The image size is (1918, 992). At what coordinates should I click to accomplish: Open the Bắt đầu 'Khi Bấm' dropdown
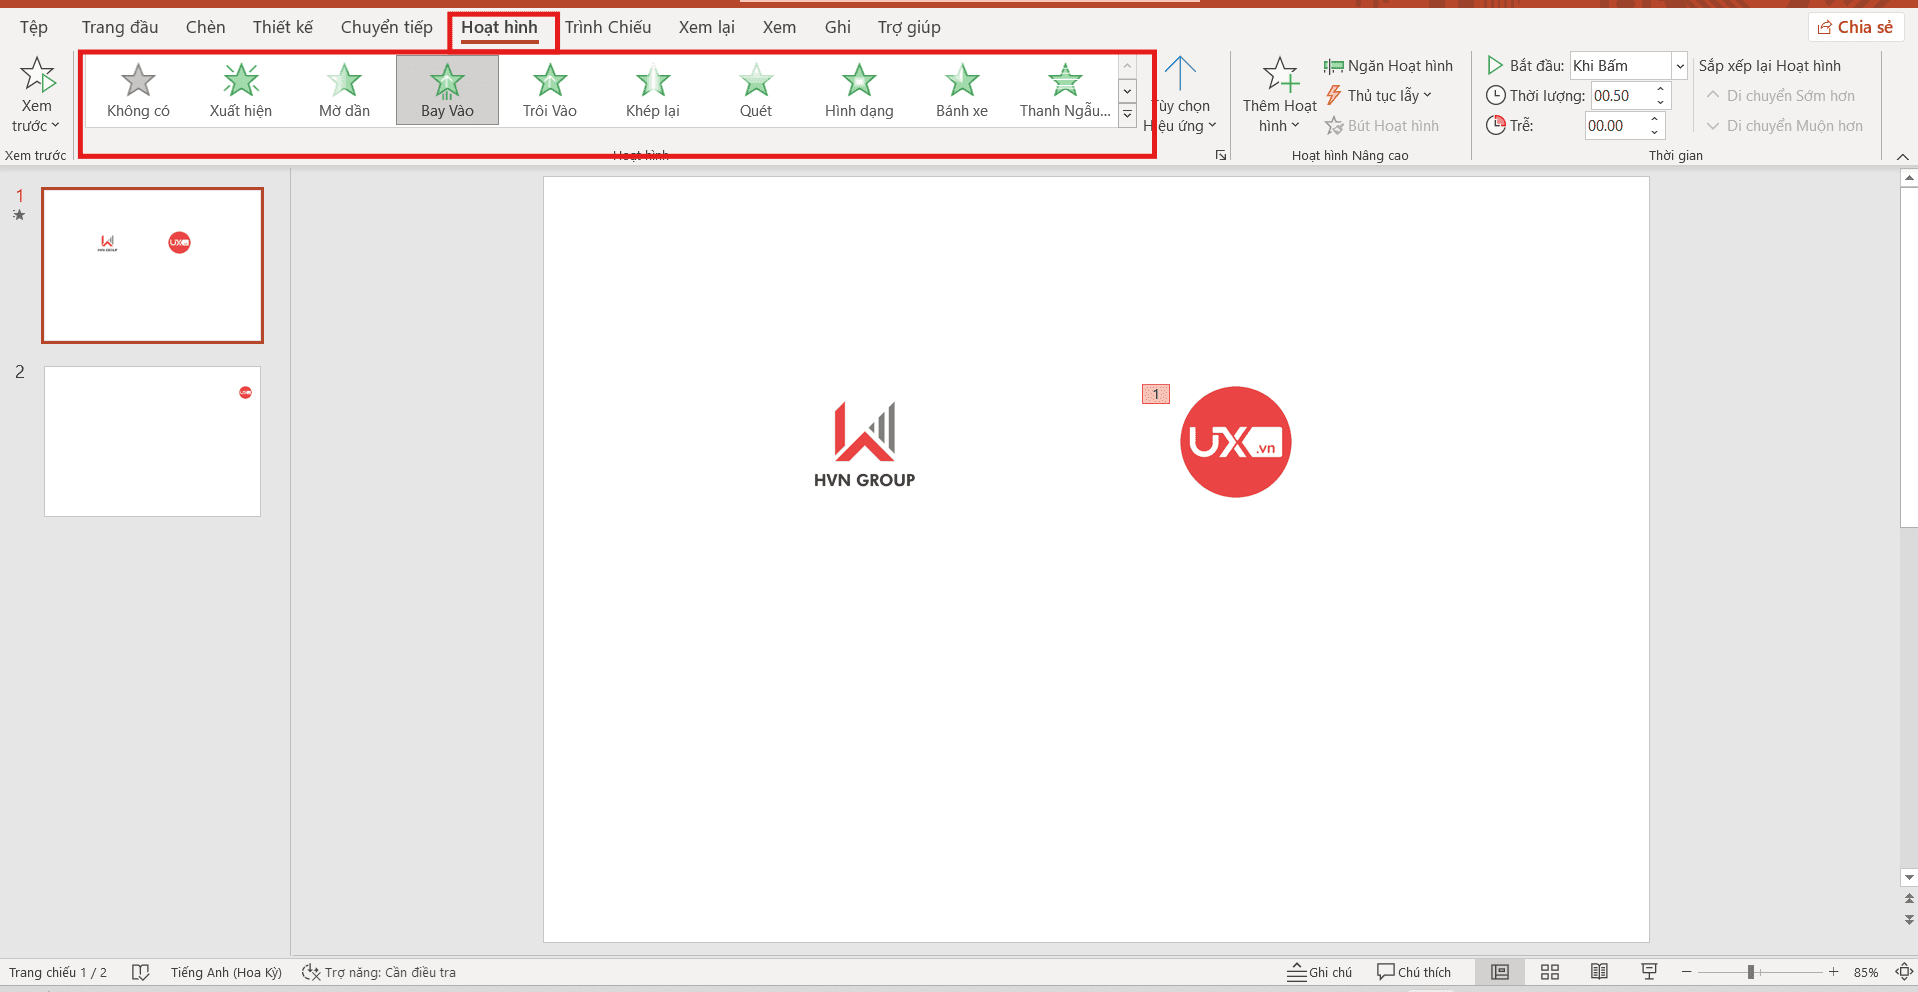pos(1678,65)
